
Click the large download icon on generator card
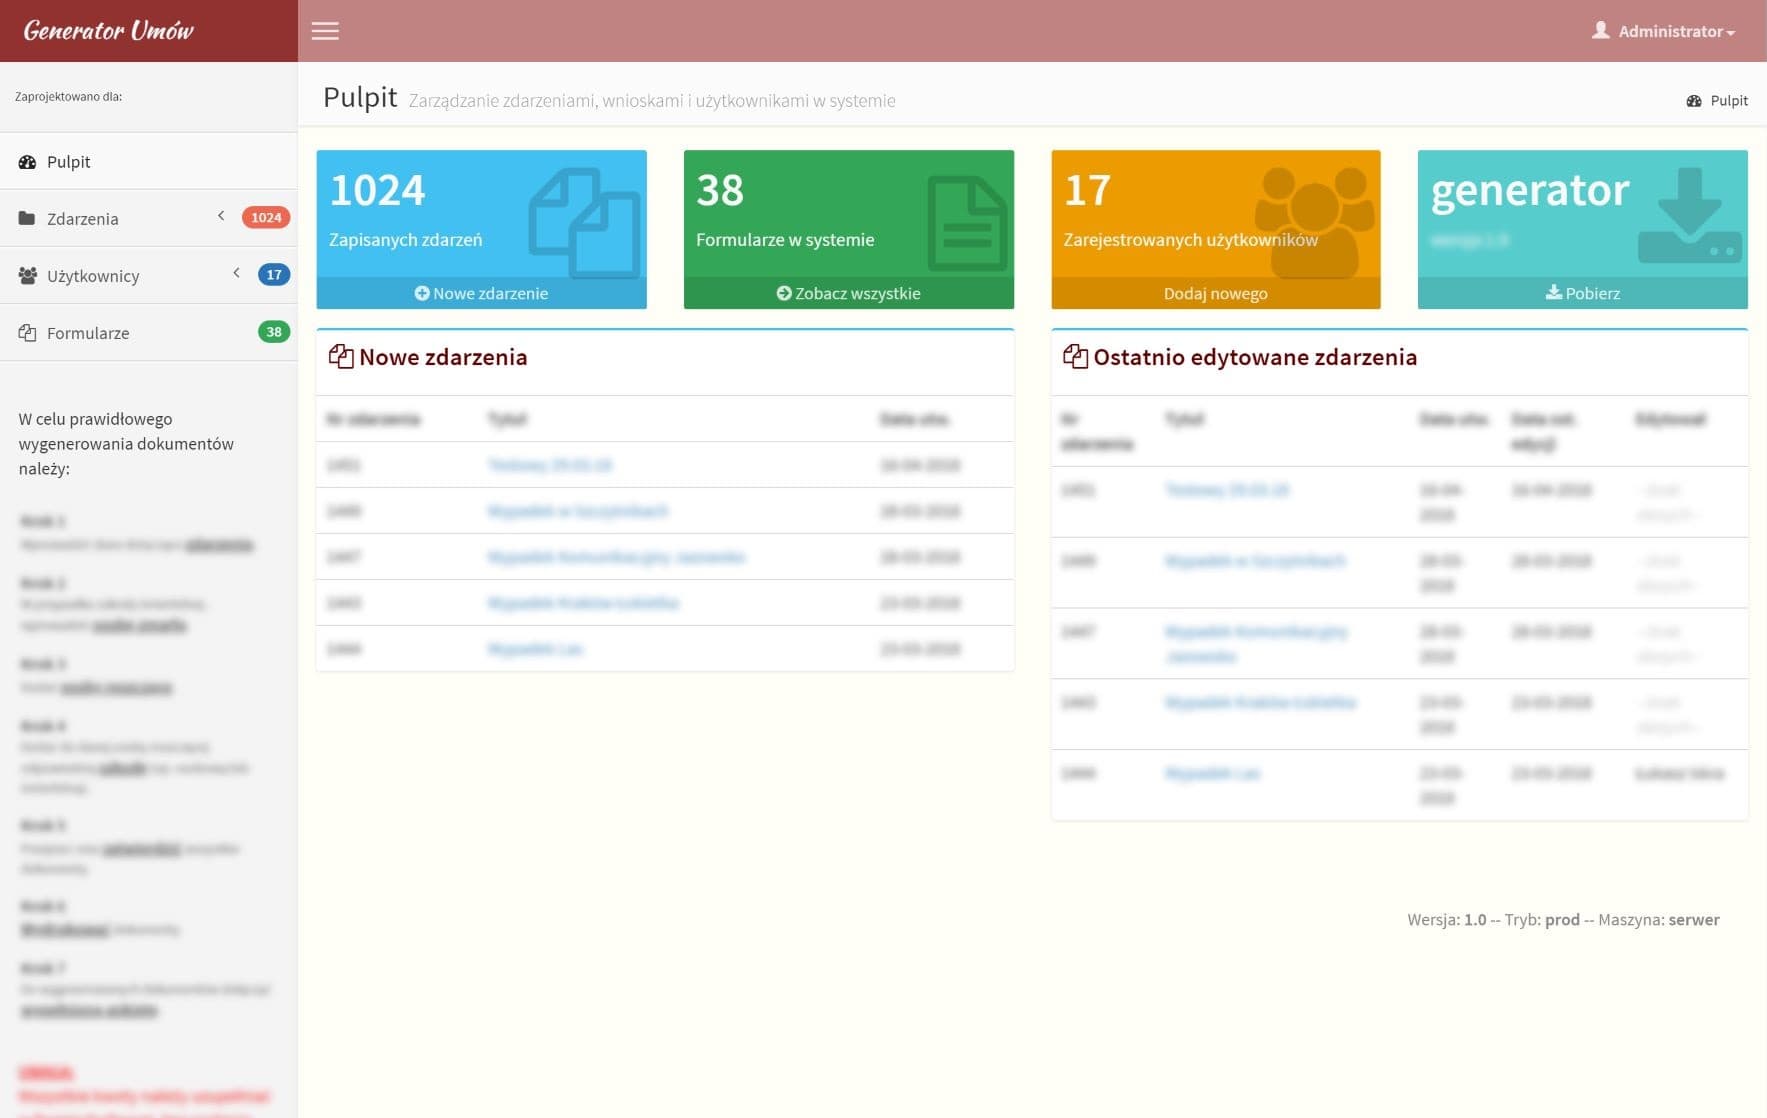1690,215
